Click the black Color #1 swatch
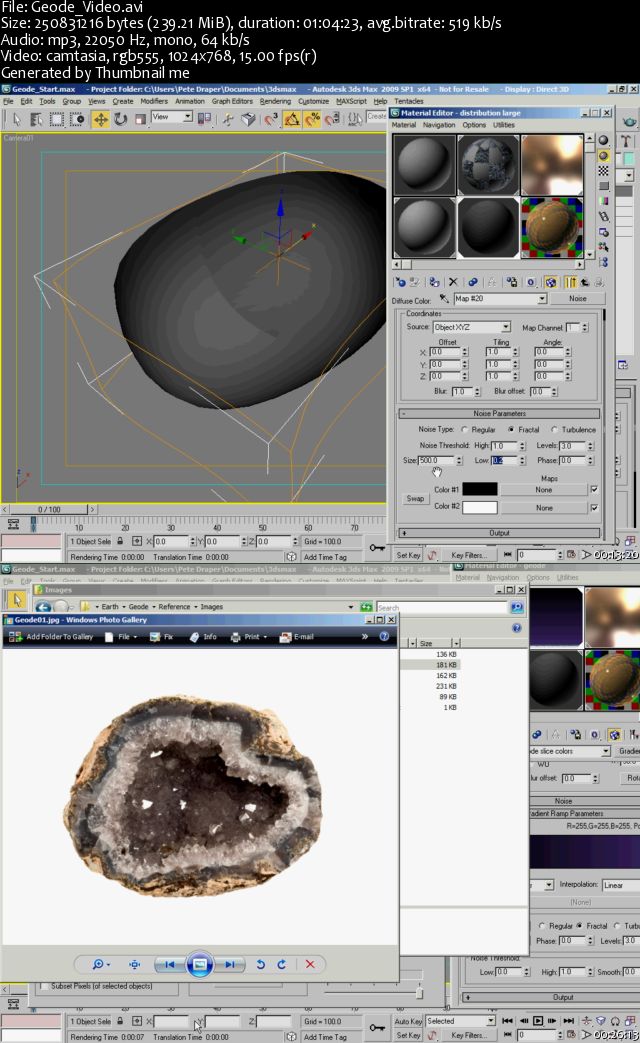640x1043 pixels. pos(480,489)
